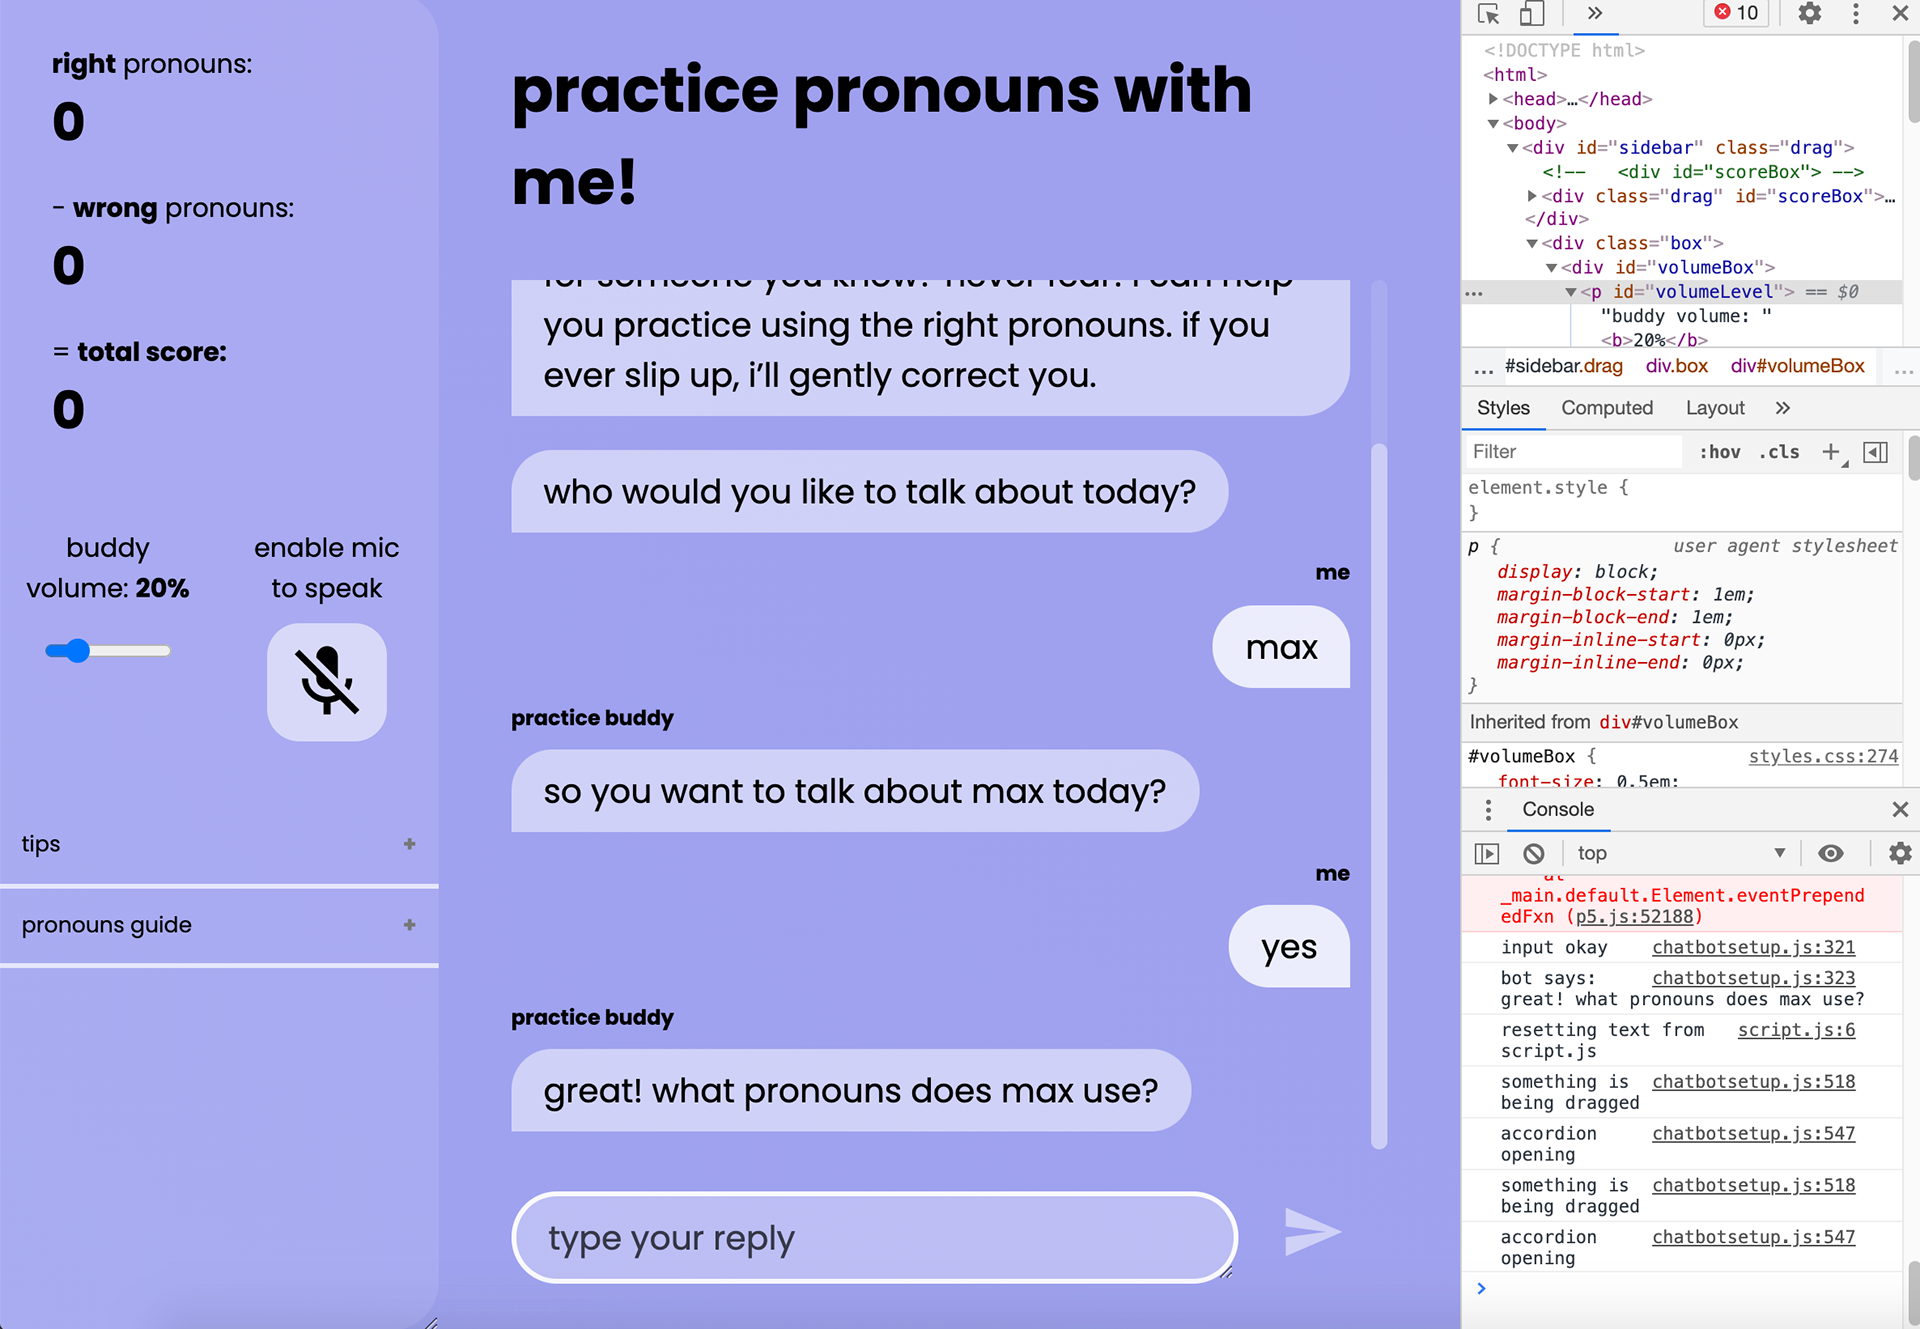Collapse the div id sidebar node
The width and height of the screenshot is (1920, 1329).
point(1513,148)
